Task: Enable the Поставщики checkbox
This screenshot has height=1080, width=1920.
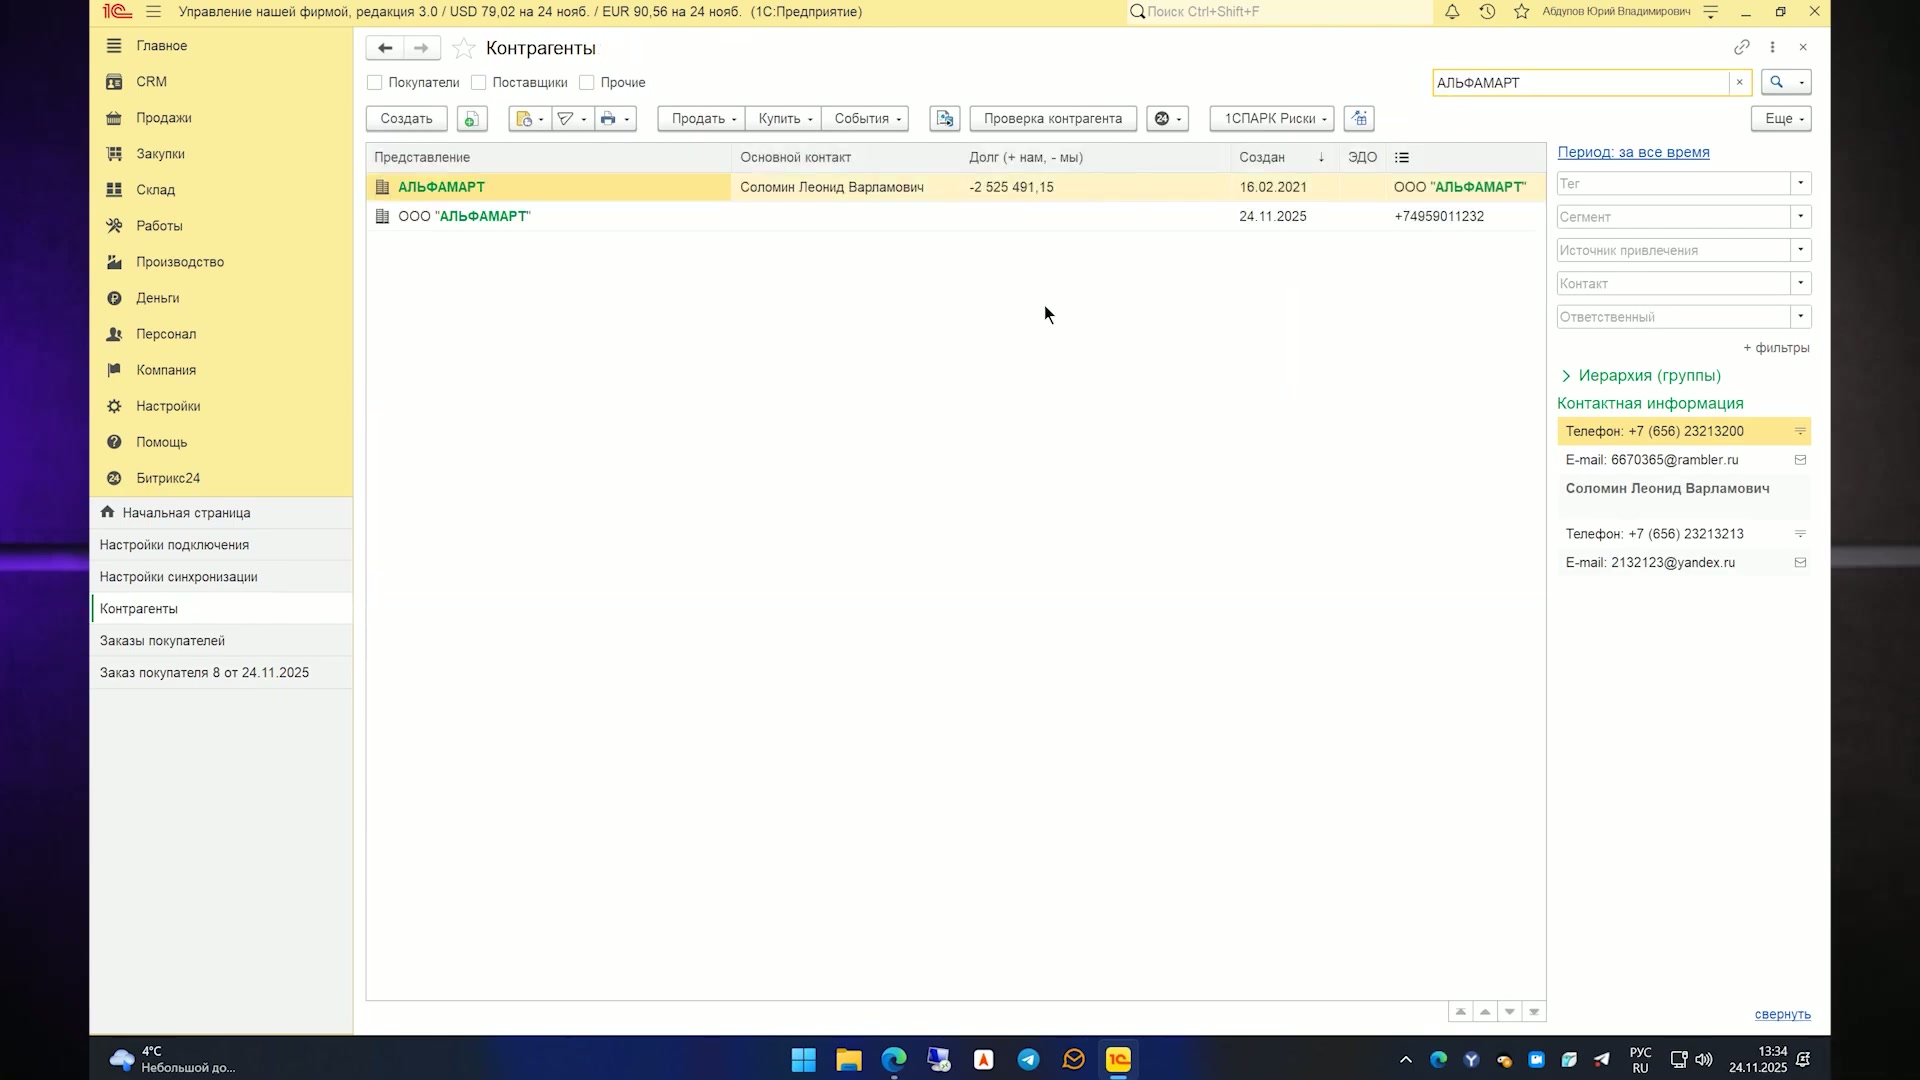Action: click(479, 83)
